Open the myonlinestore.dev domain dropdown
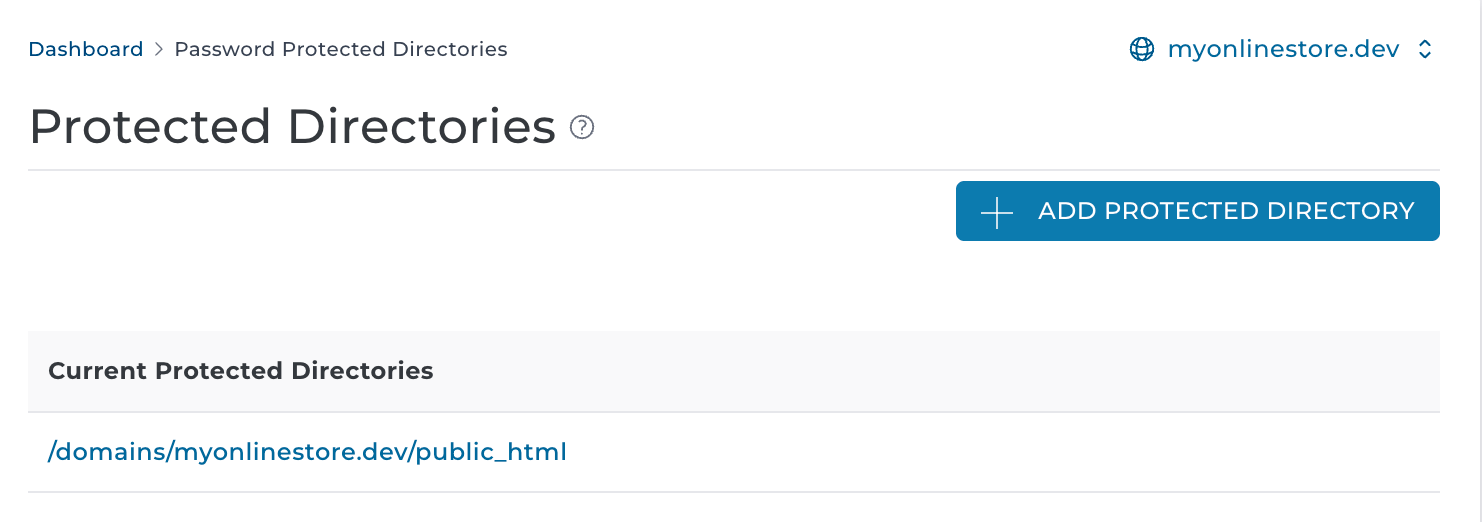Screen dimensions: 1482x522 1283,49
